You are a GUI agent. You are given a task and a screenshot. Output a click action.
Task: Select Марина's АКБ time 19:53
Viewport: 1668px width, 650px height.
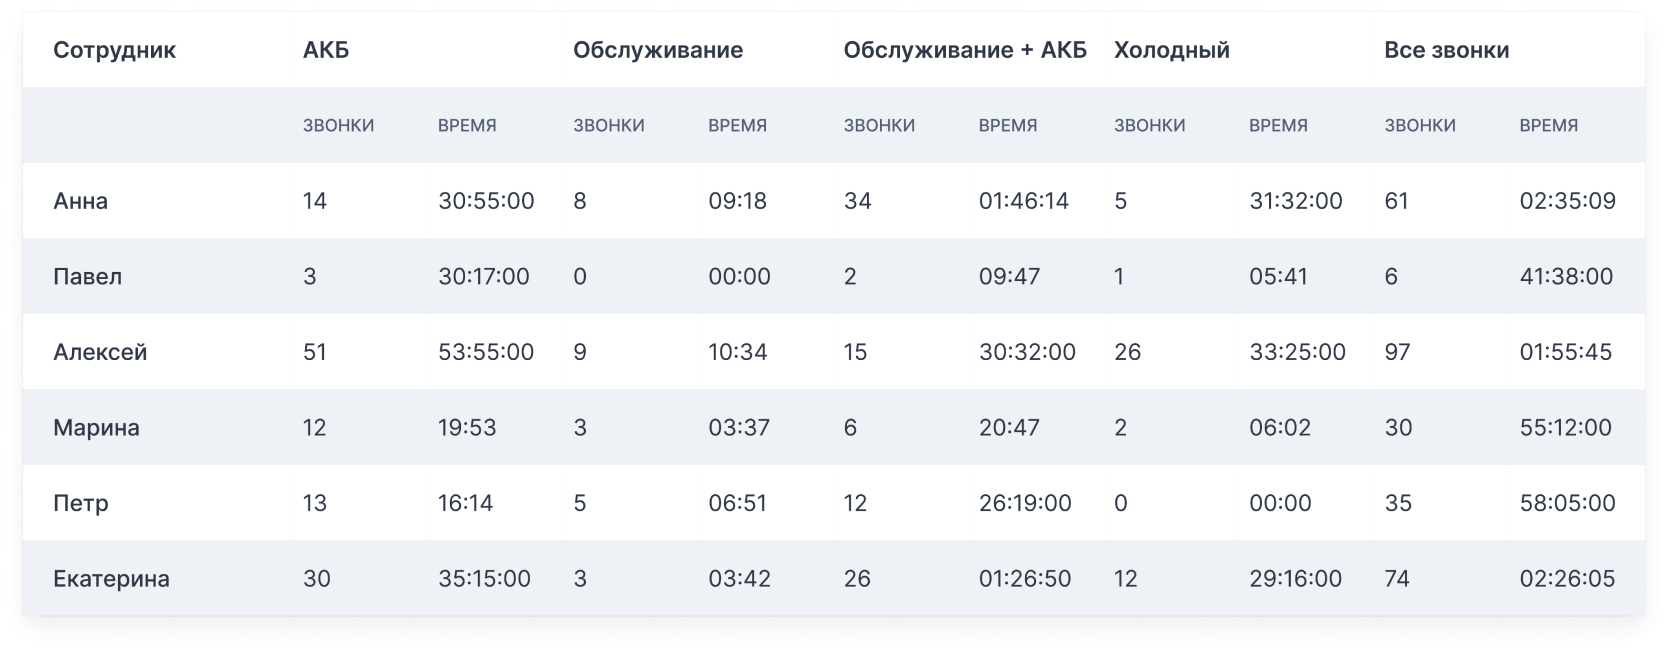[466, 428]
